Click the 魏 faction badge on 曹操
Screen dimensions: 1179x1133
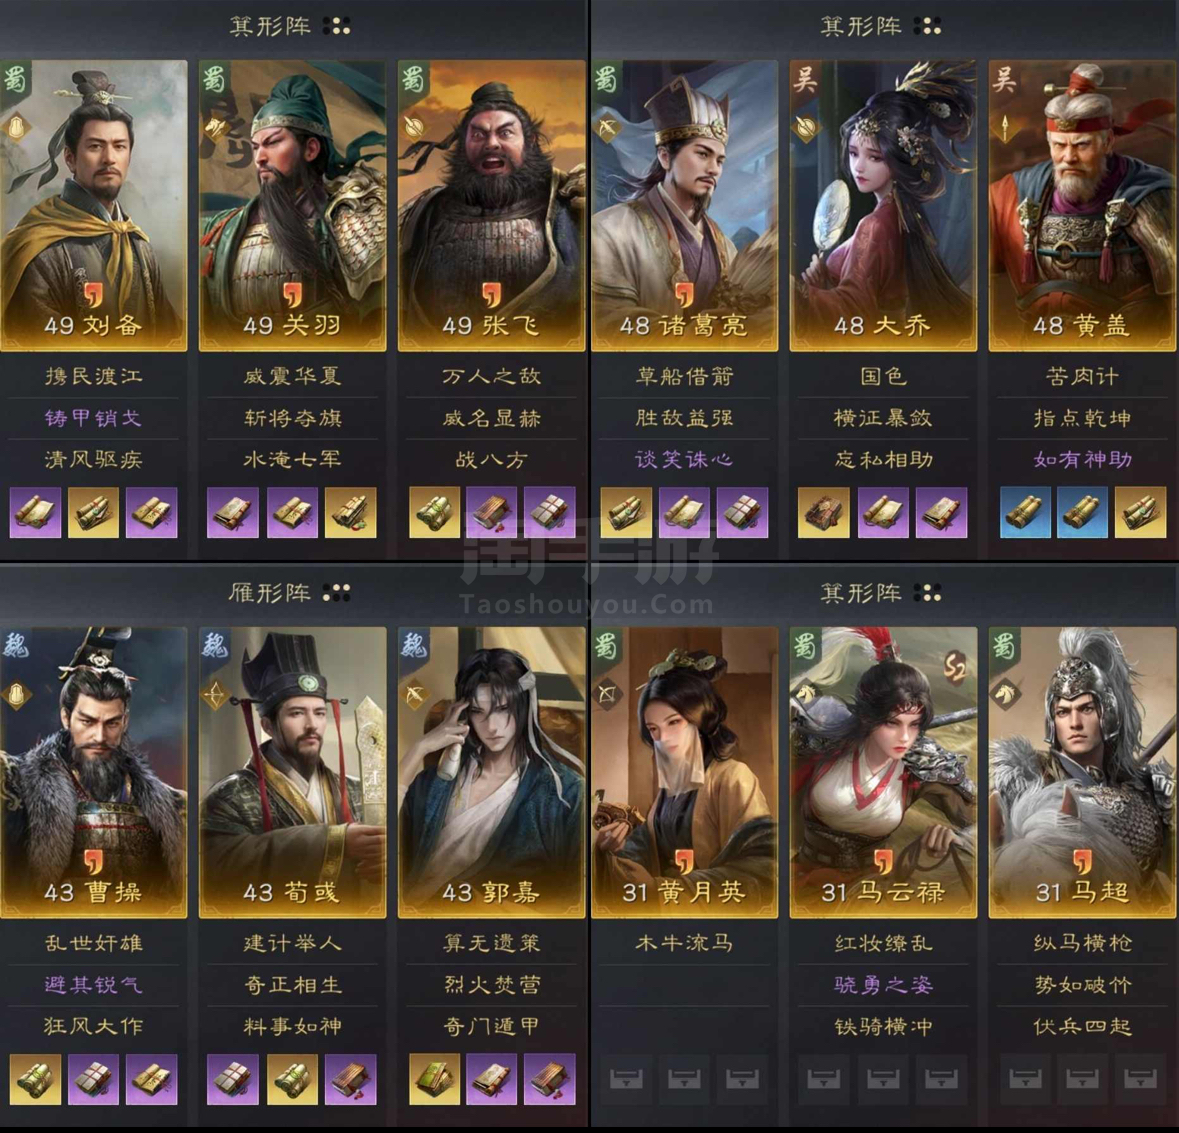pos(15,645)
